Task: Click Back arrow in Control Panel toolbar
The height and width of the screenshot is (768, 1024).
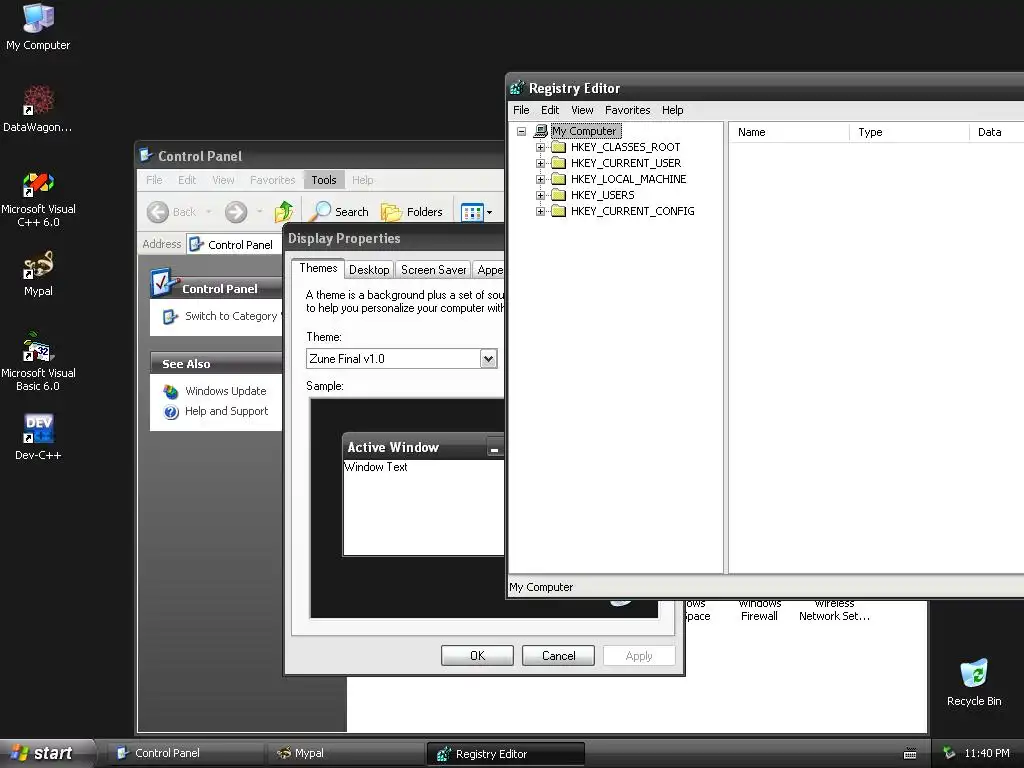Action: point(157,212)
